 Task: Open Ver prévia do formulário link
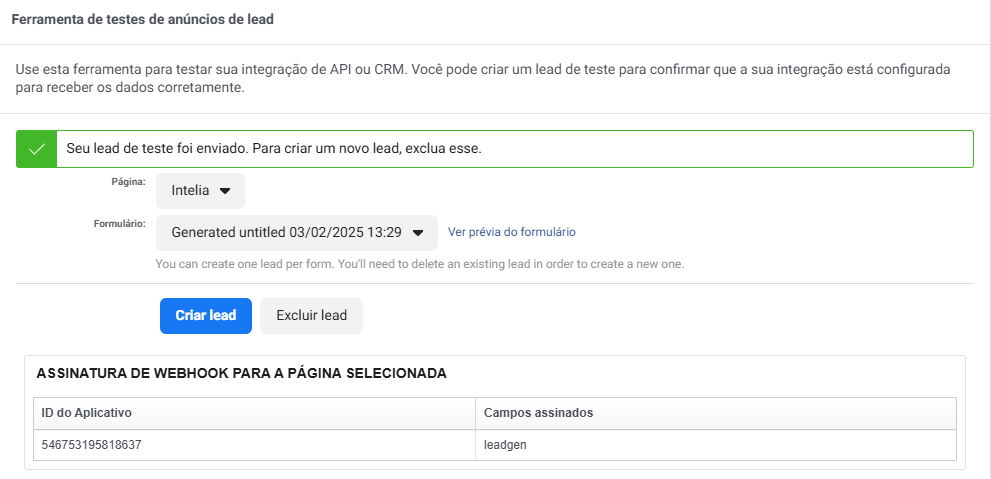coord(512,232)
